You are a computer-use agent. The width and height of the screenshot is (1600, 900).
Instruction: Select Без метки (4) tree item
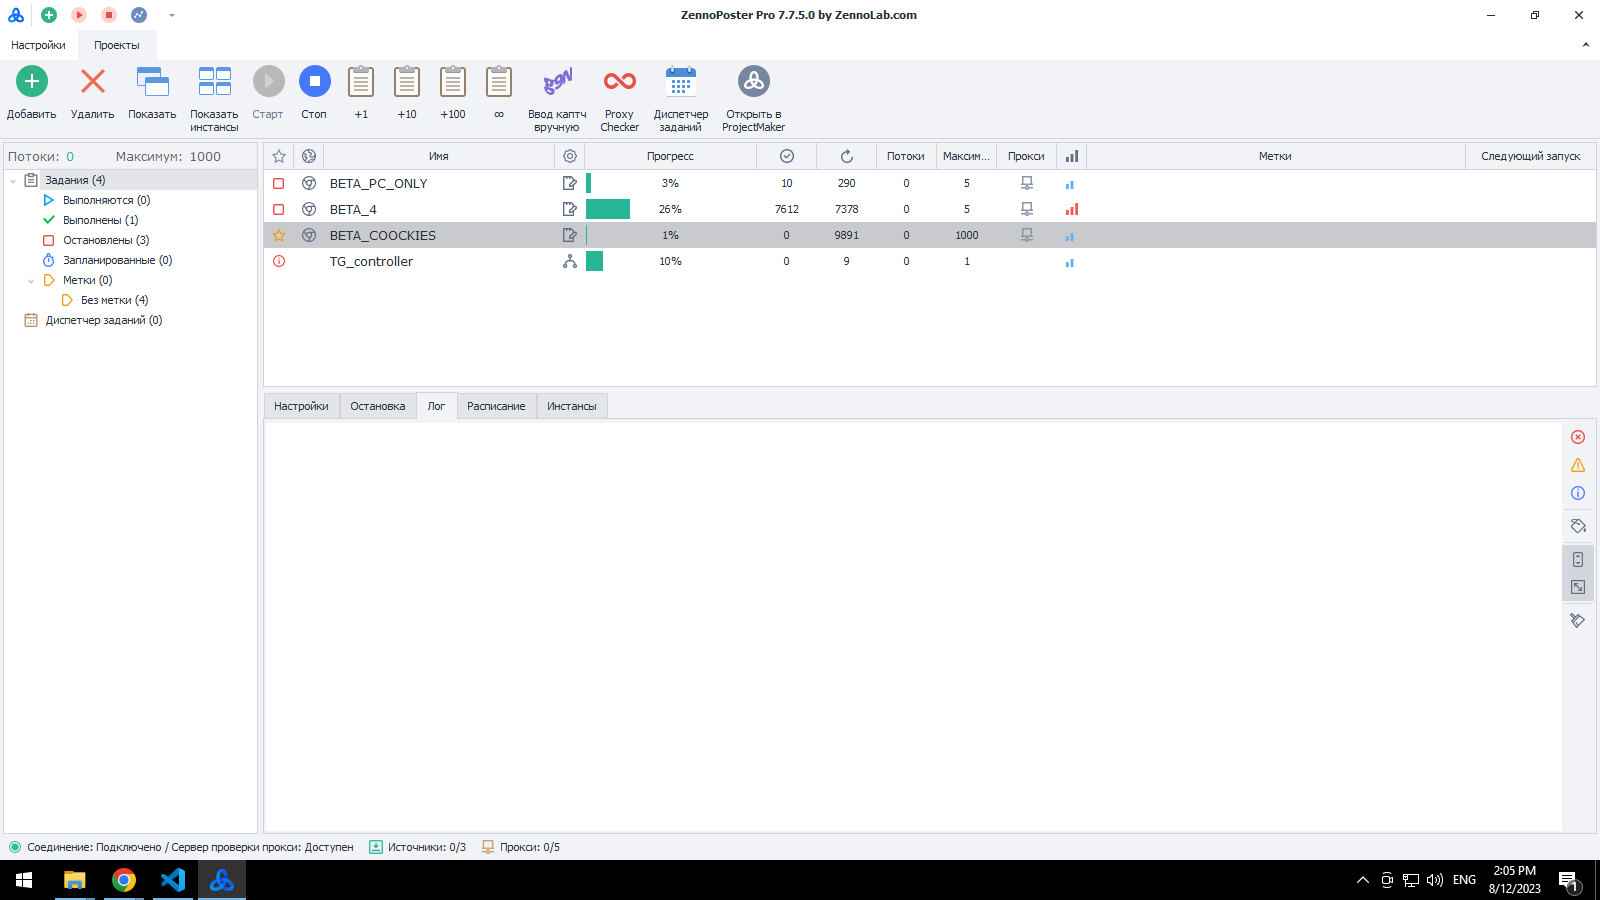(114, 300)
